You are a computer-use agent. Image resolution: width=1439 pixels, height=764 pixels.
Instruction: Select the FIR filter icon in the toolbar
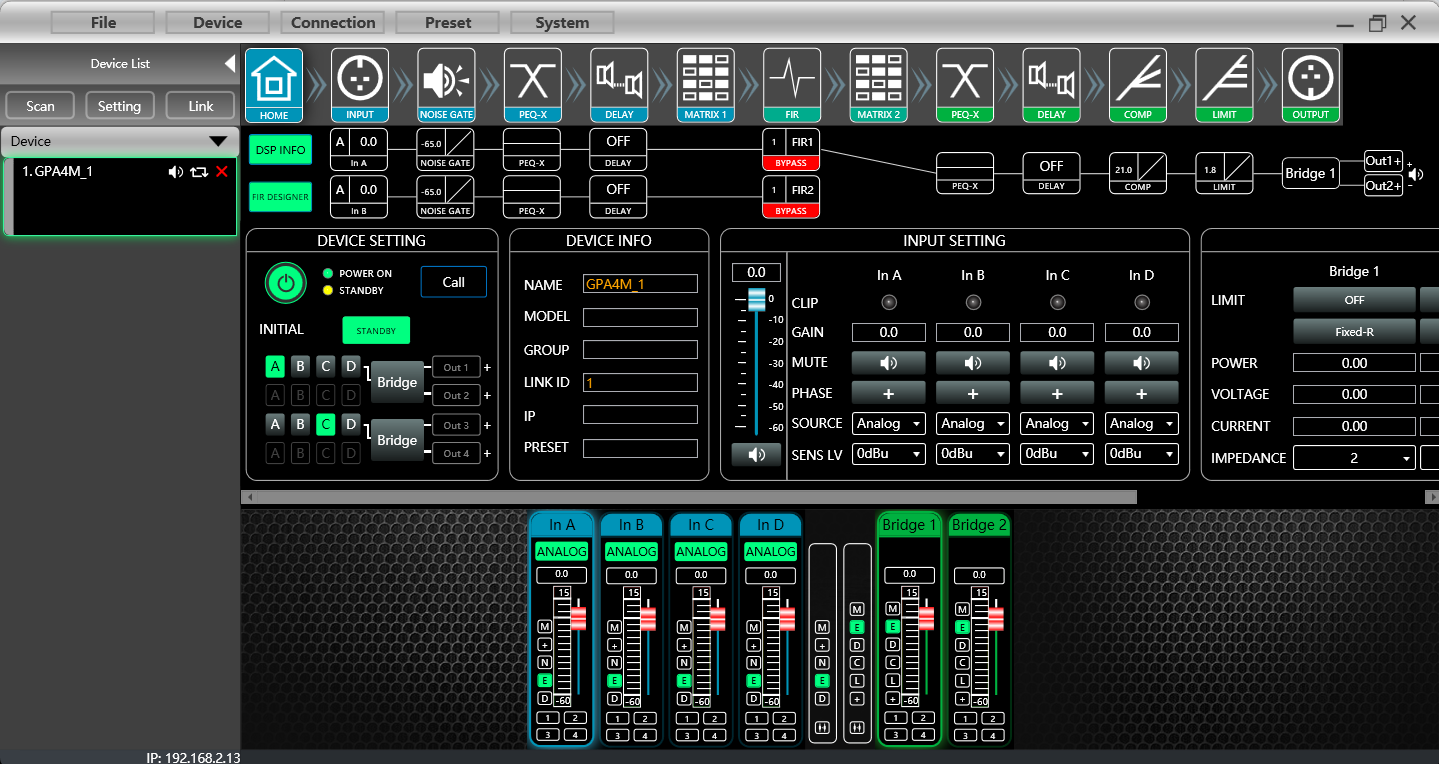point(791,85)
